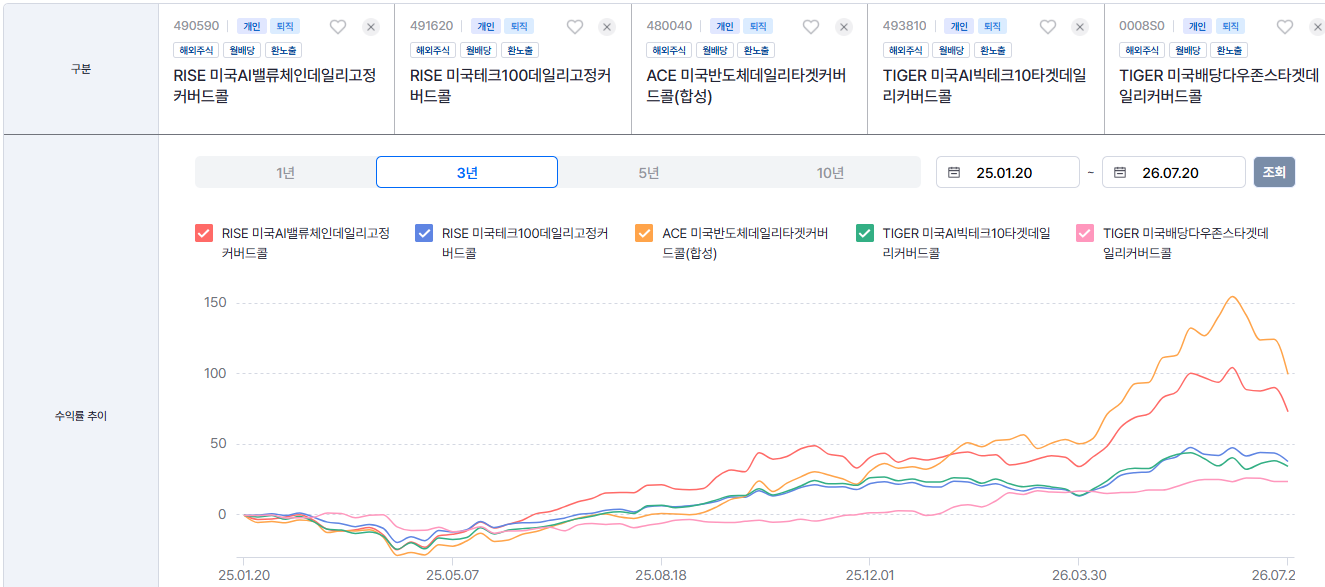Screen dimensions: 1325x587
Task: Click the 25.05.07 x-axis date label
Action: 452,576
